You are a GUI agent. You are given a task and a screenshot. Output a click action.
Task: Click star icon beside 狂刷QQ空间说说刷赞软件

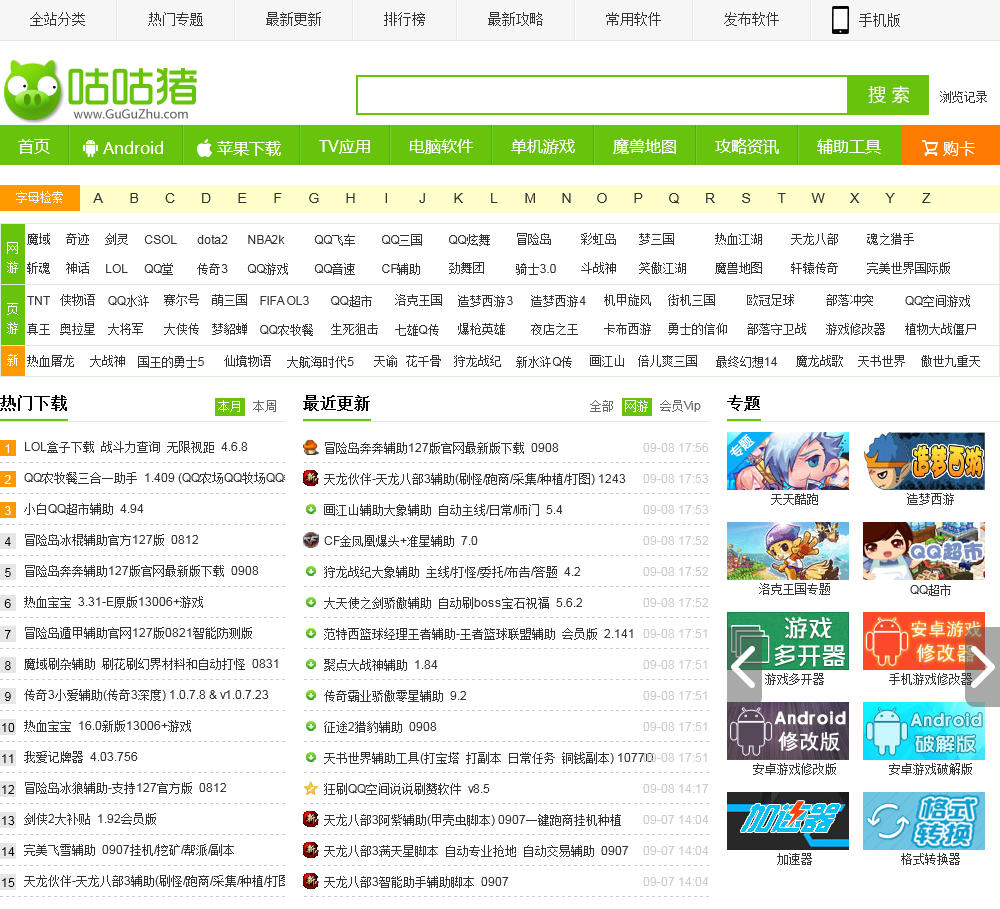click(311, 788)
